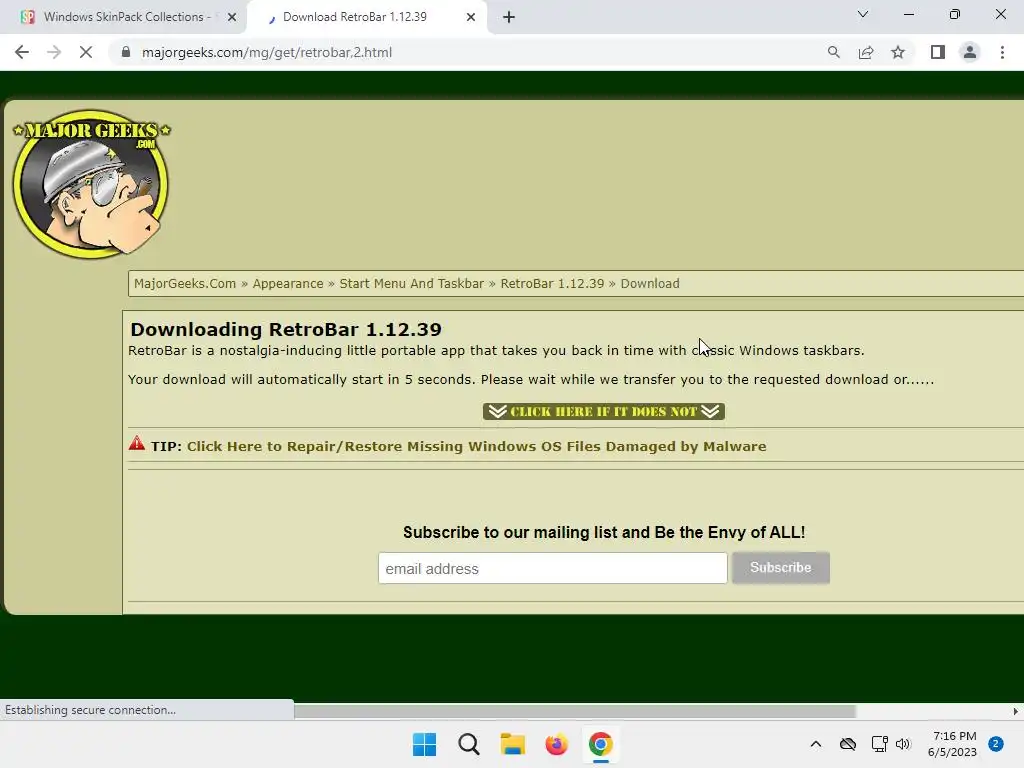Focus the email address field
This screenshot has height=768, width=1024.
point(552,568)
